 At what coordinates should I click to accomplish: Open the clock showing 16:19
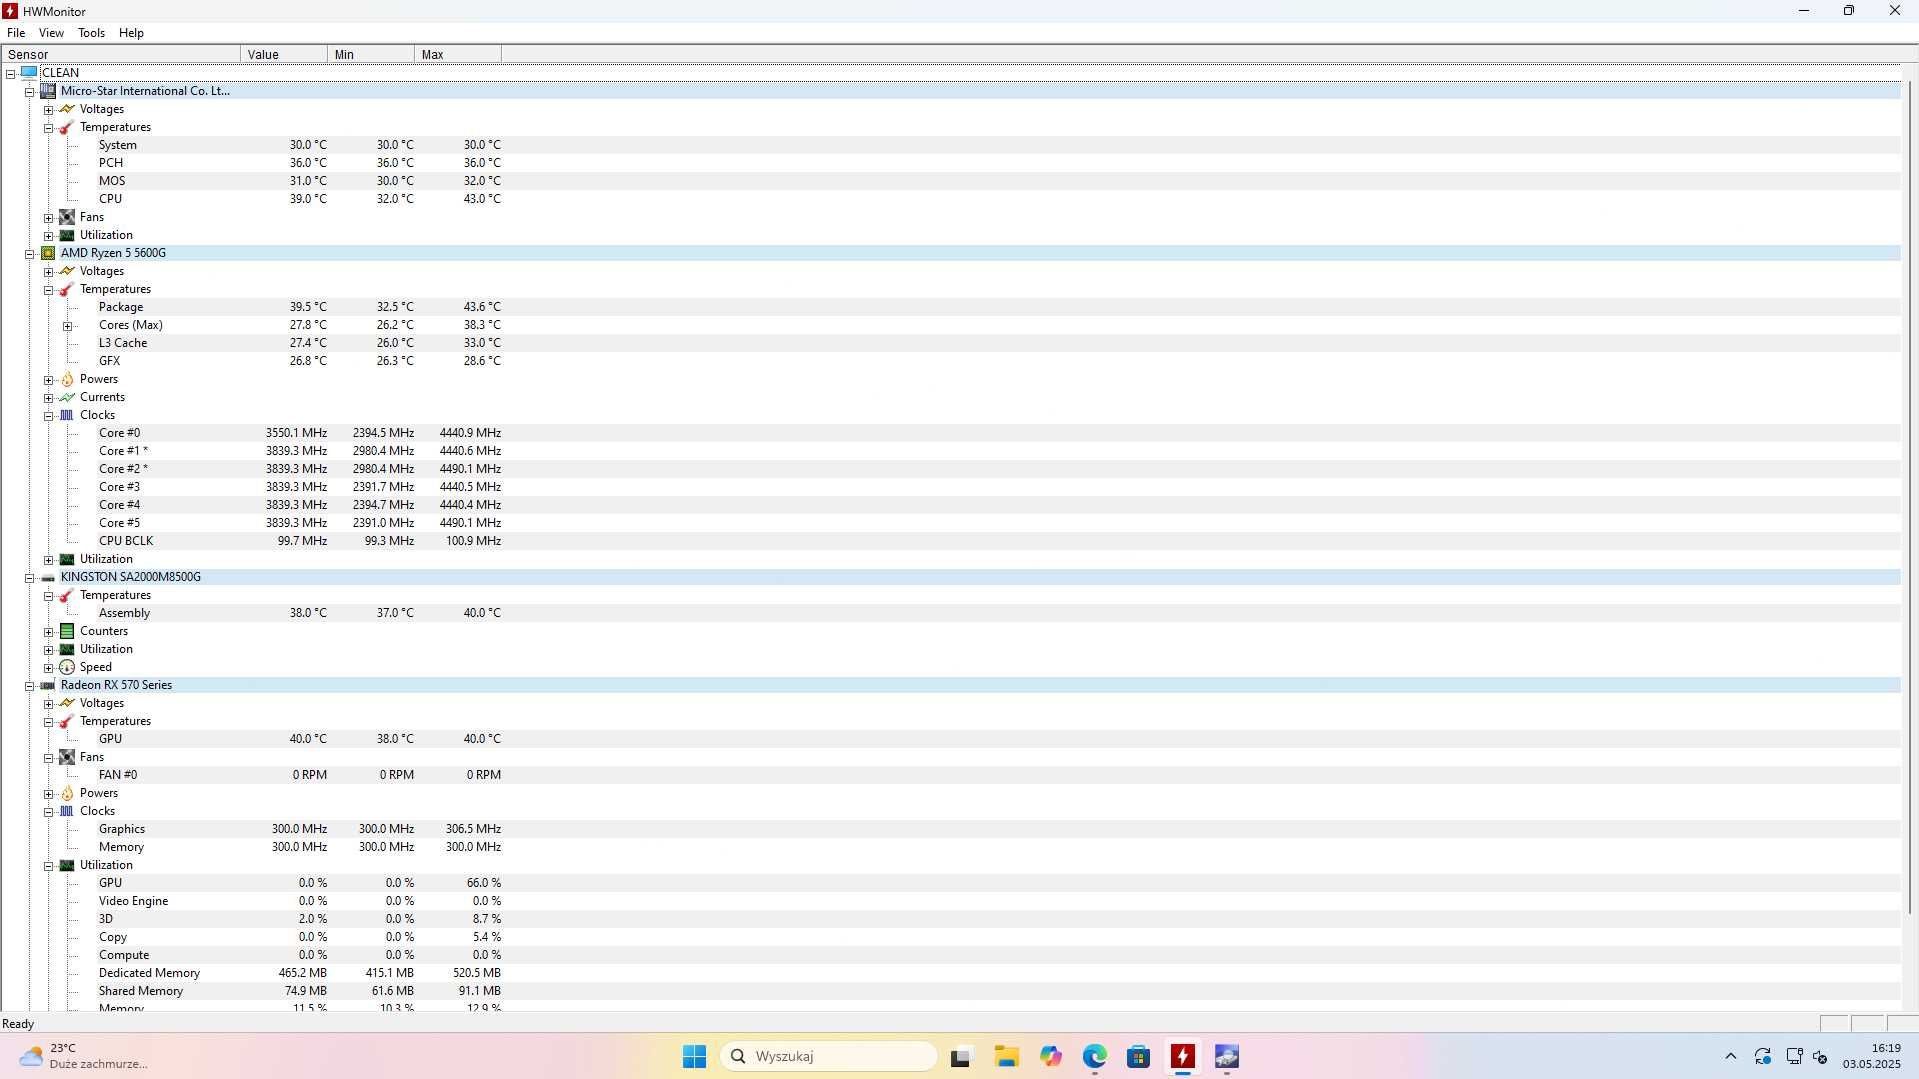1871,1056
